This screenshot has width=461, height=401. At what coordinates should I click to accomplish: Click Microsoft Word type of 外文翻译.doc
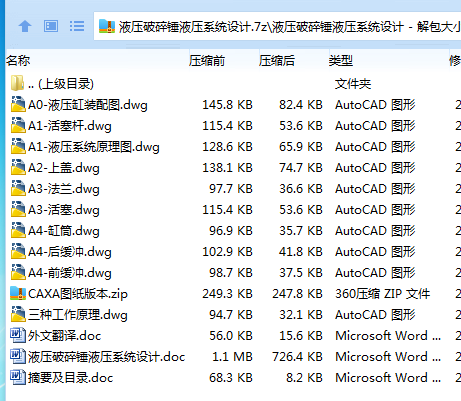[388, 336]
